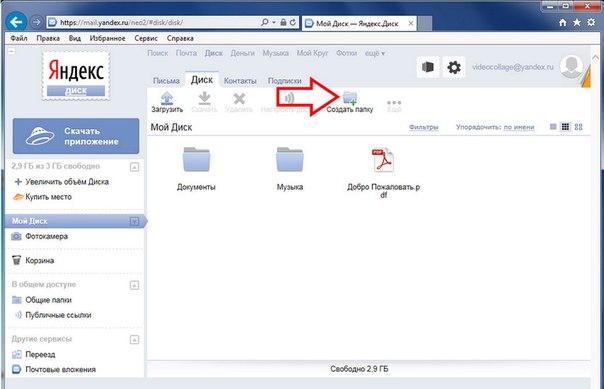604x389 pixels.
Task: Select the large icons view toggle
Action: click(x=578, y=127)
